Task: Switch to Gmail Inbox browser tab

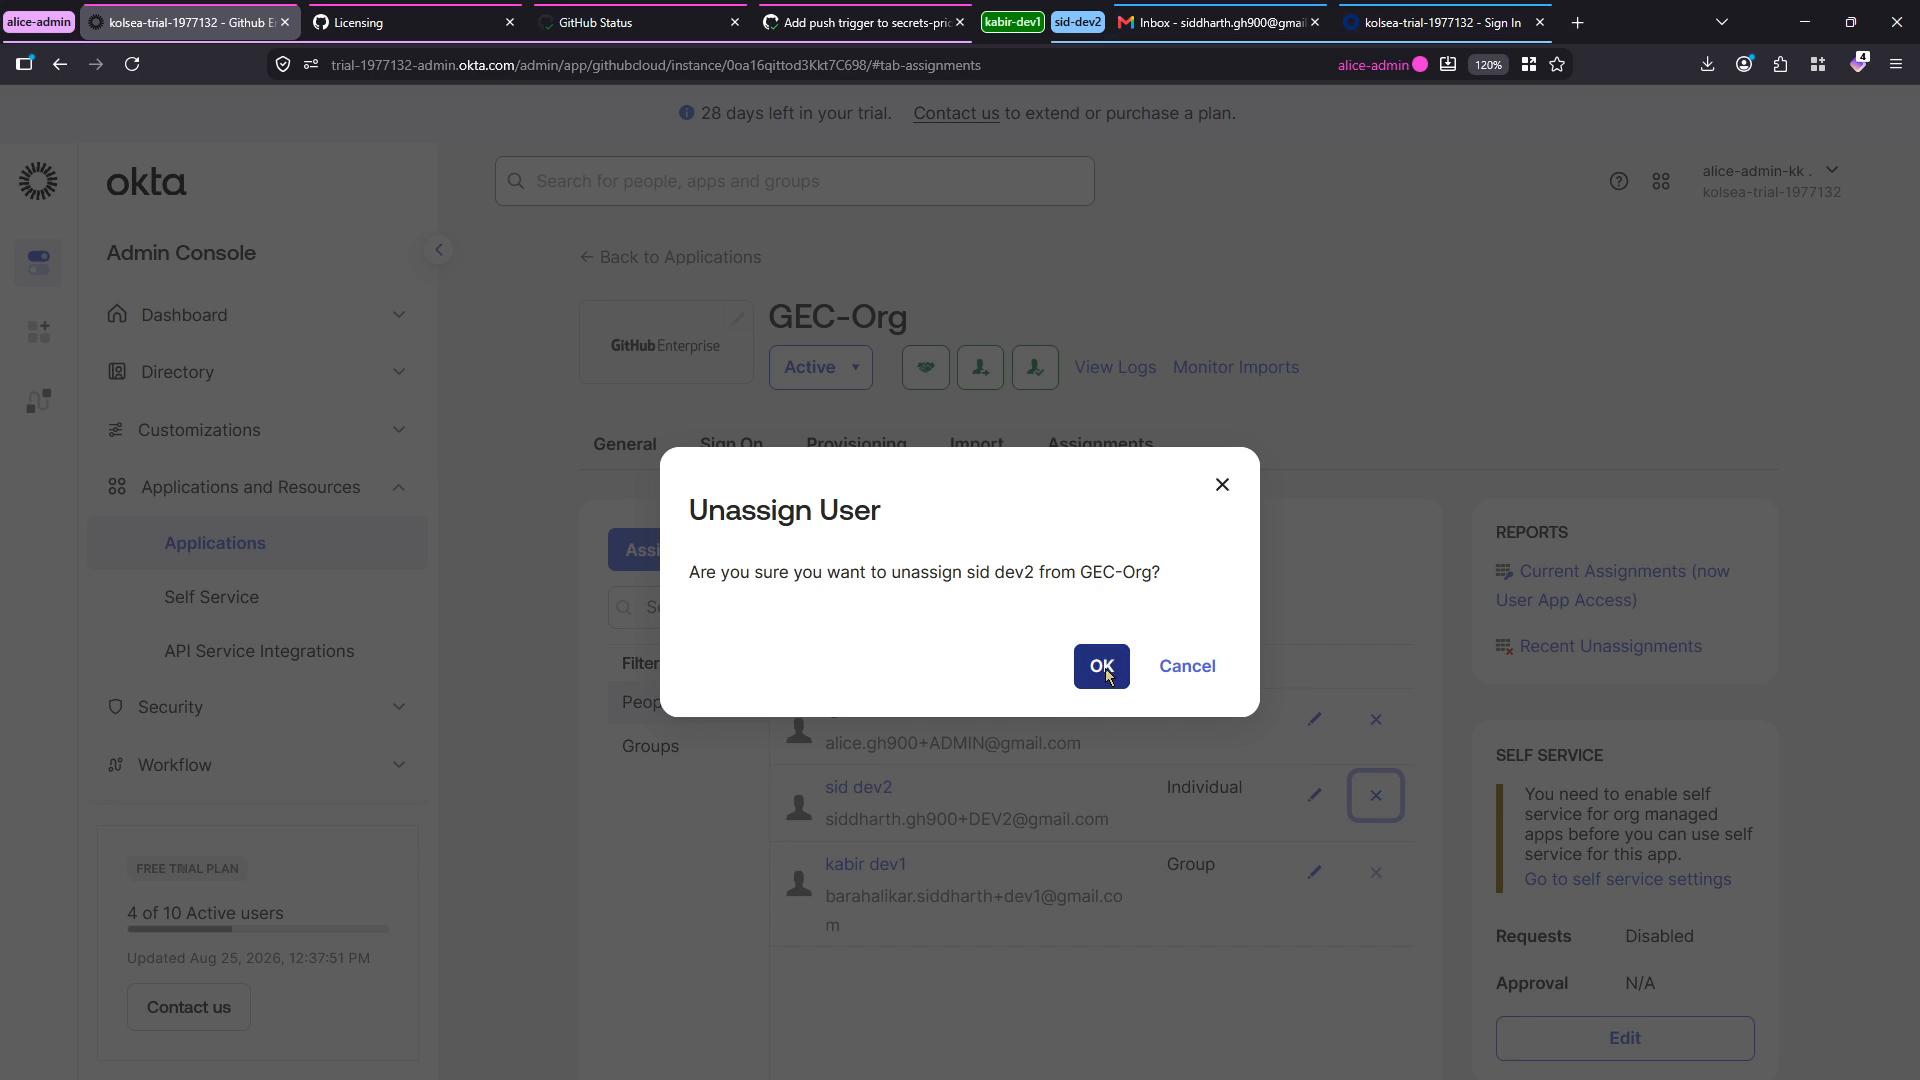Action: click(1218, 22)
